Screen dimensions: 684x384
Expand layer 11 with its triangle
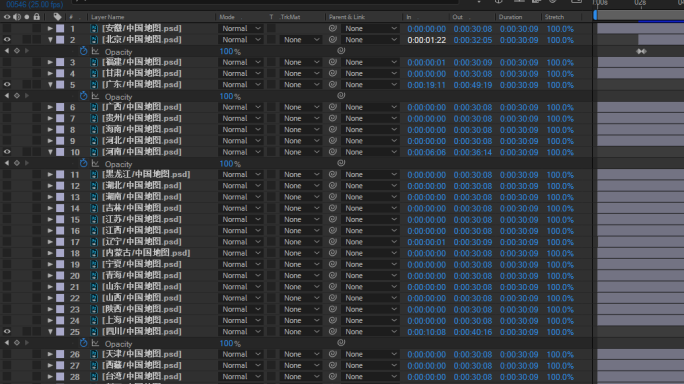[x=50, y=175]
